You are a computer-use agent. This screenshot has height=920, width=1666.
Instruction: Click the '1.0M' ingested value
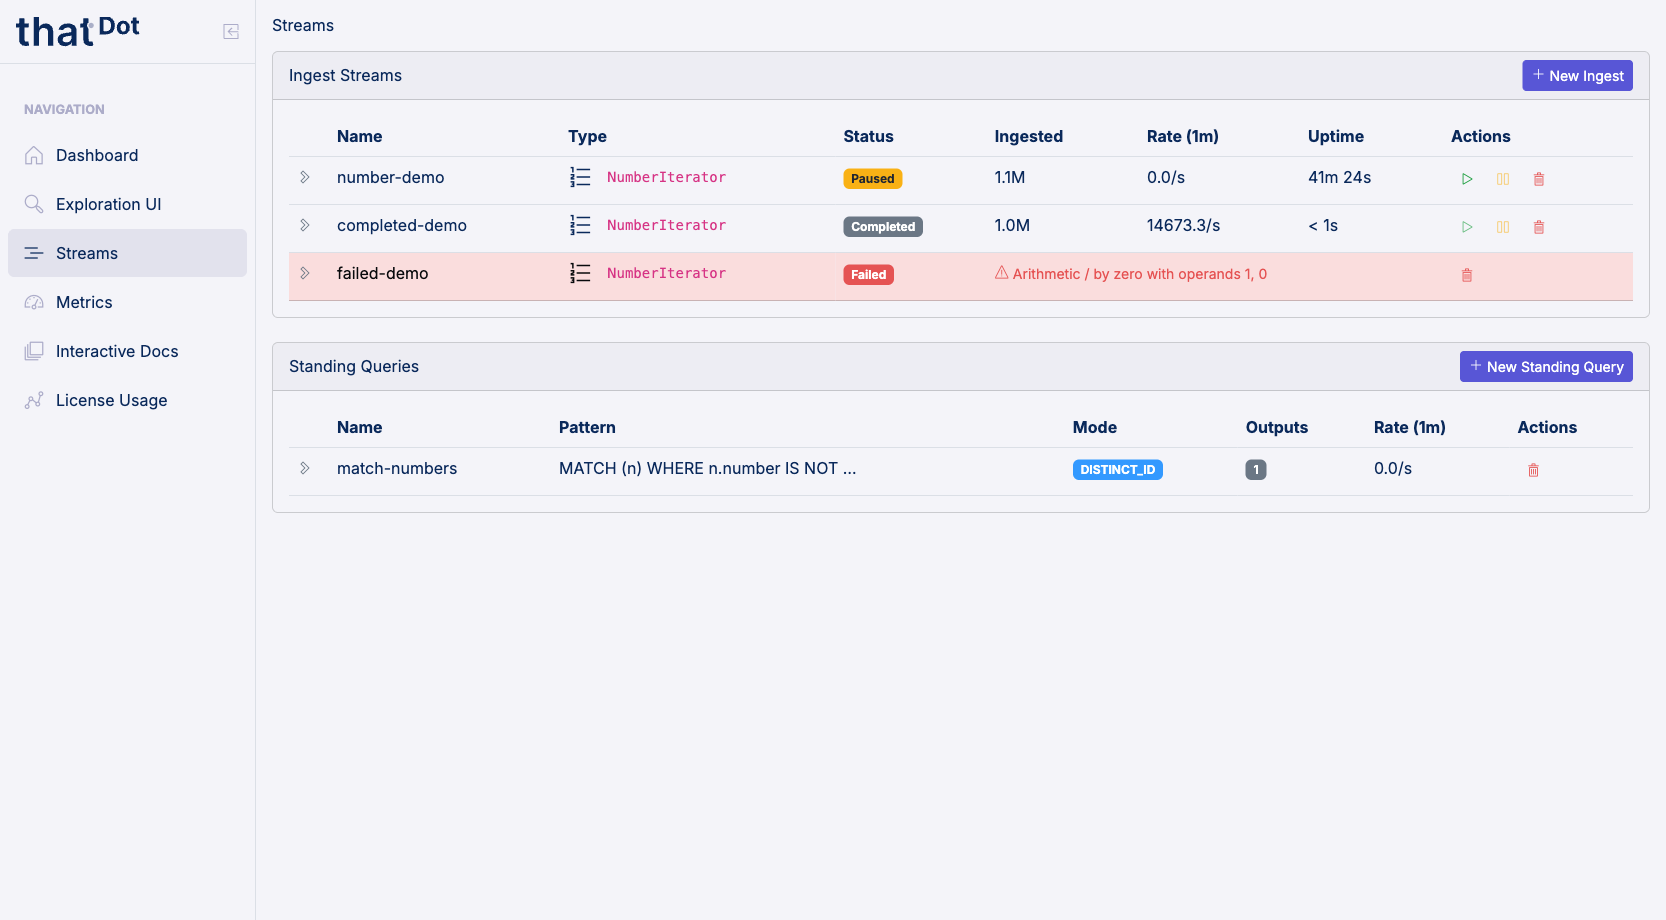[x=1012, y=225]
